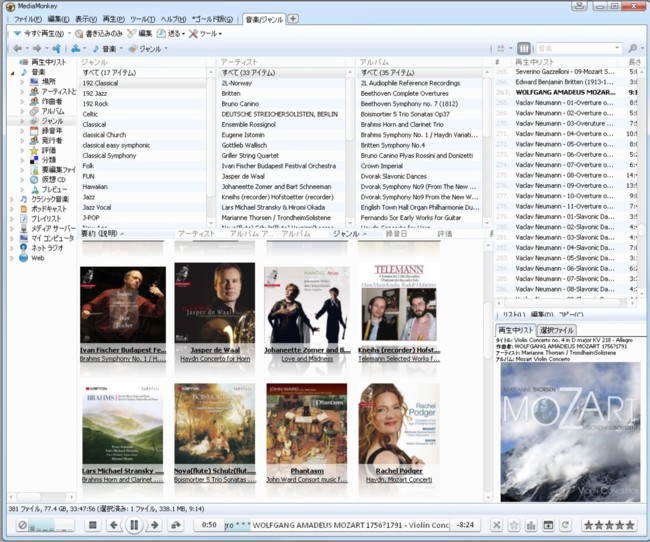
Task: Select artist Bruno Canino
Action: (x=282, y=104)
